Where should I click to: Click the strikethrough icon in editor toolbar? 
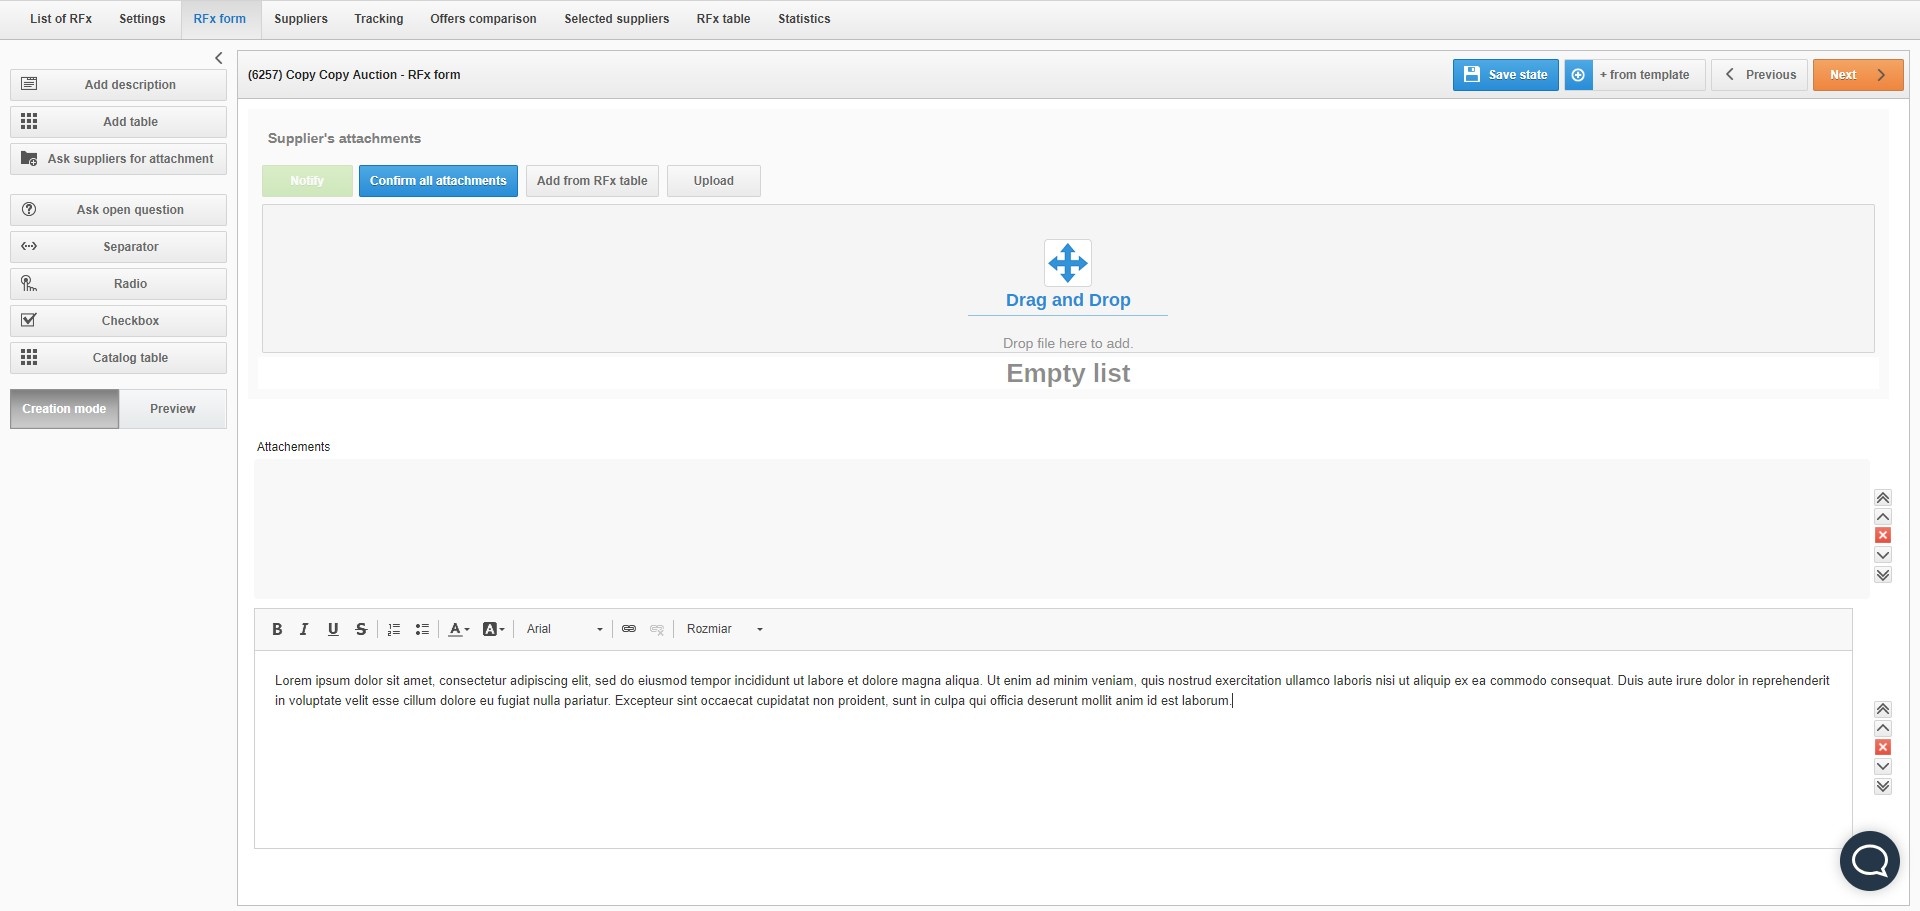(x=361, y=629)
